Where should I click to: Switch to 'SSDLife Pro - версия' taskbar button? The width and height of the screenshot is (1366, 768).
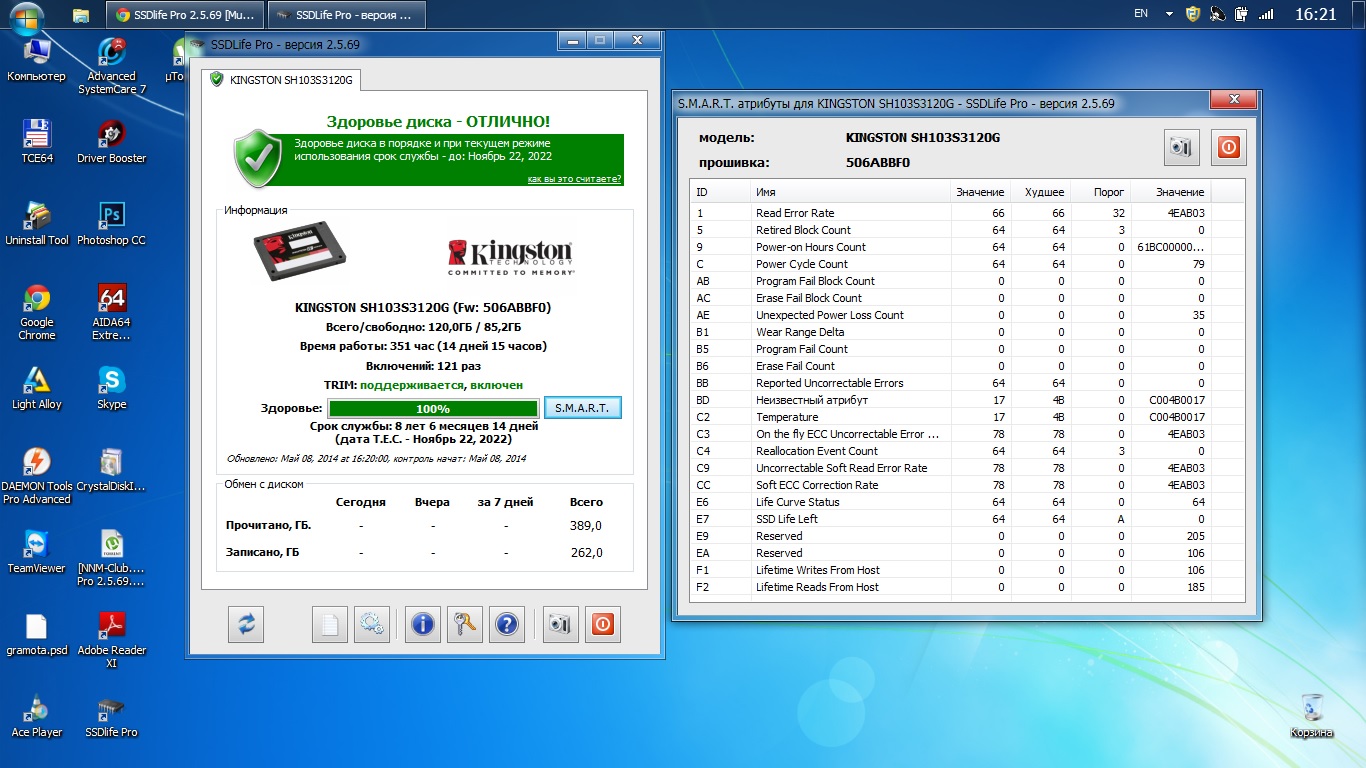click(x=347, y=15)
